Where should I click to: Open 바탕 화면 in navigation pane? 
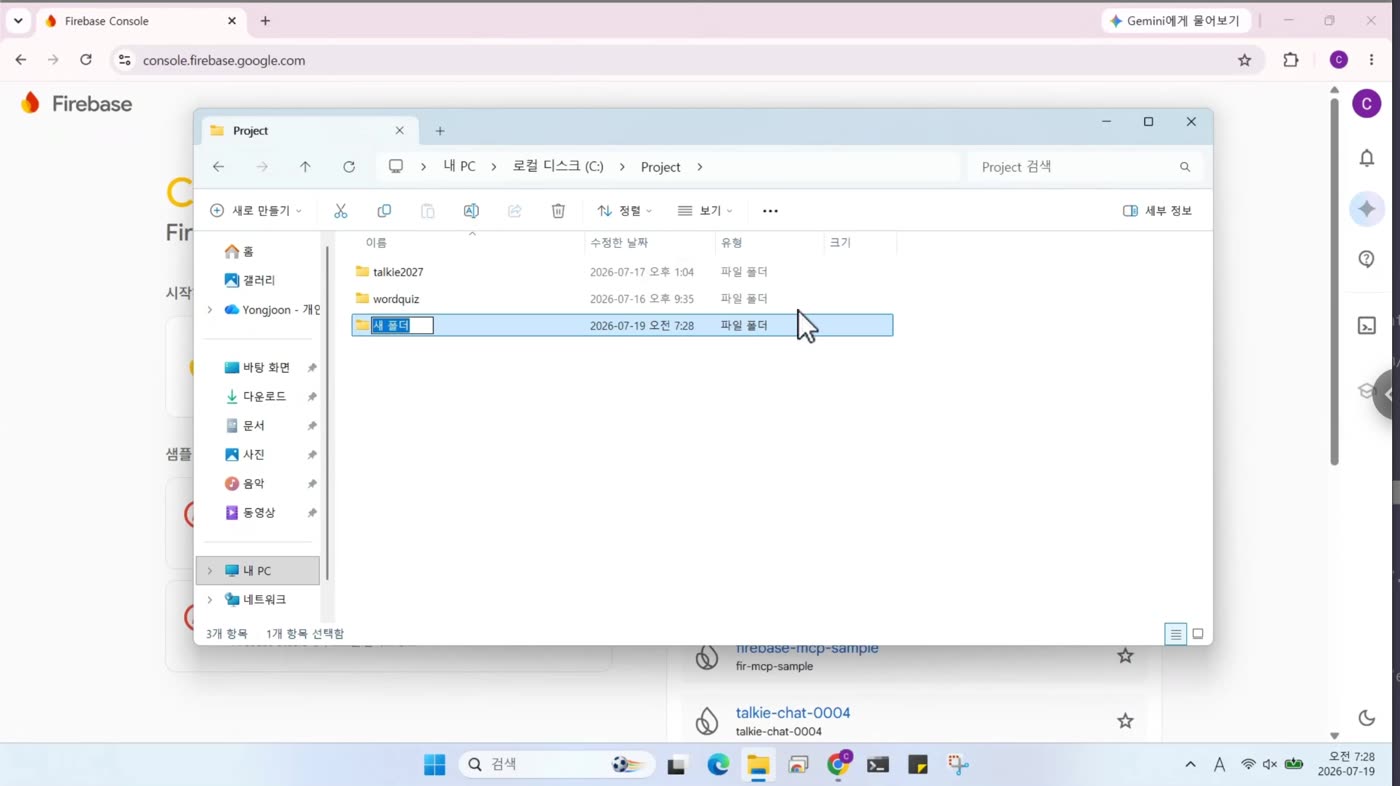click(266, 368)
